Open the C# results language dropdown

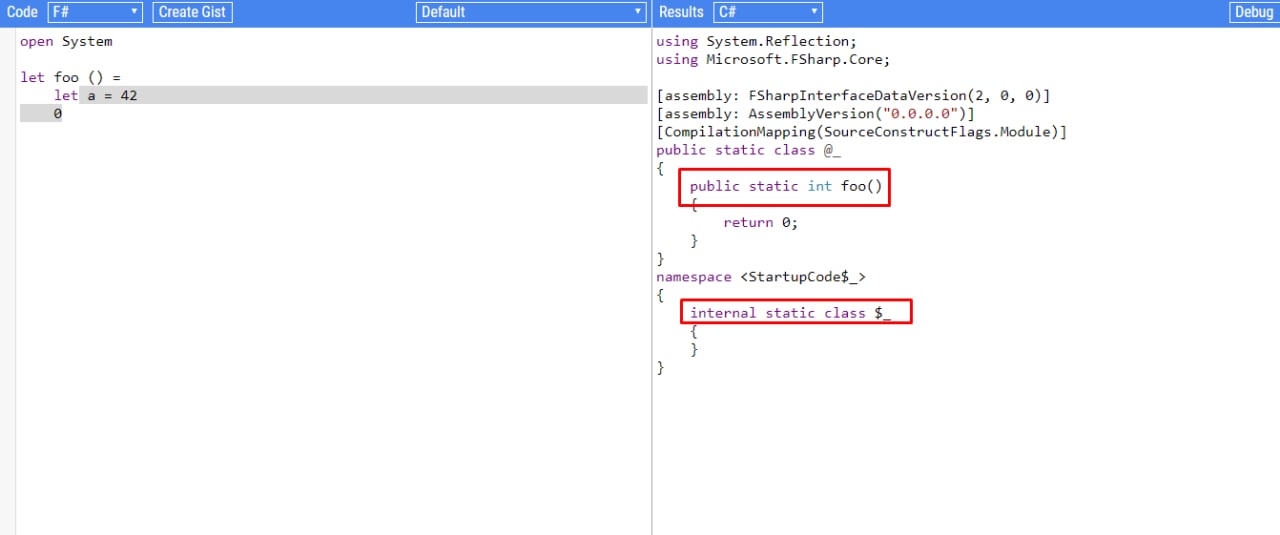click(768, 12)
